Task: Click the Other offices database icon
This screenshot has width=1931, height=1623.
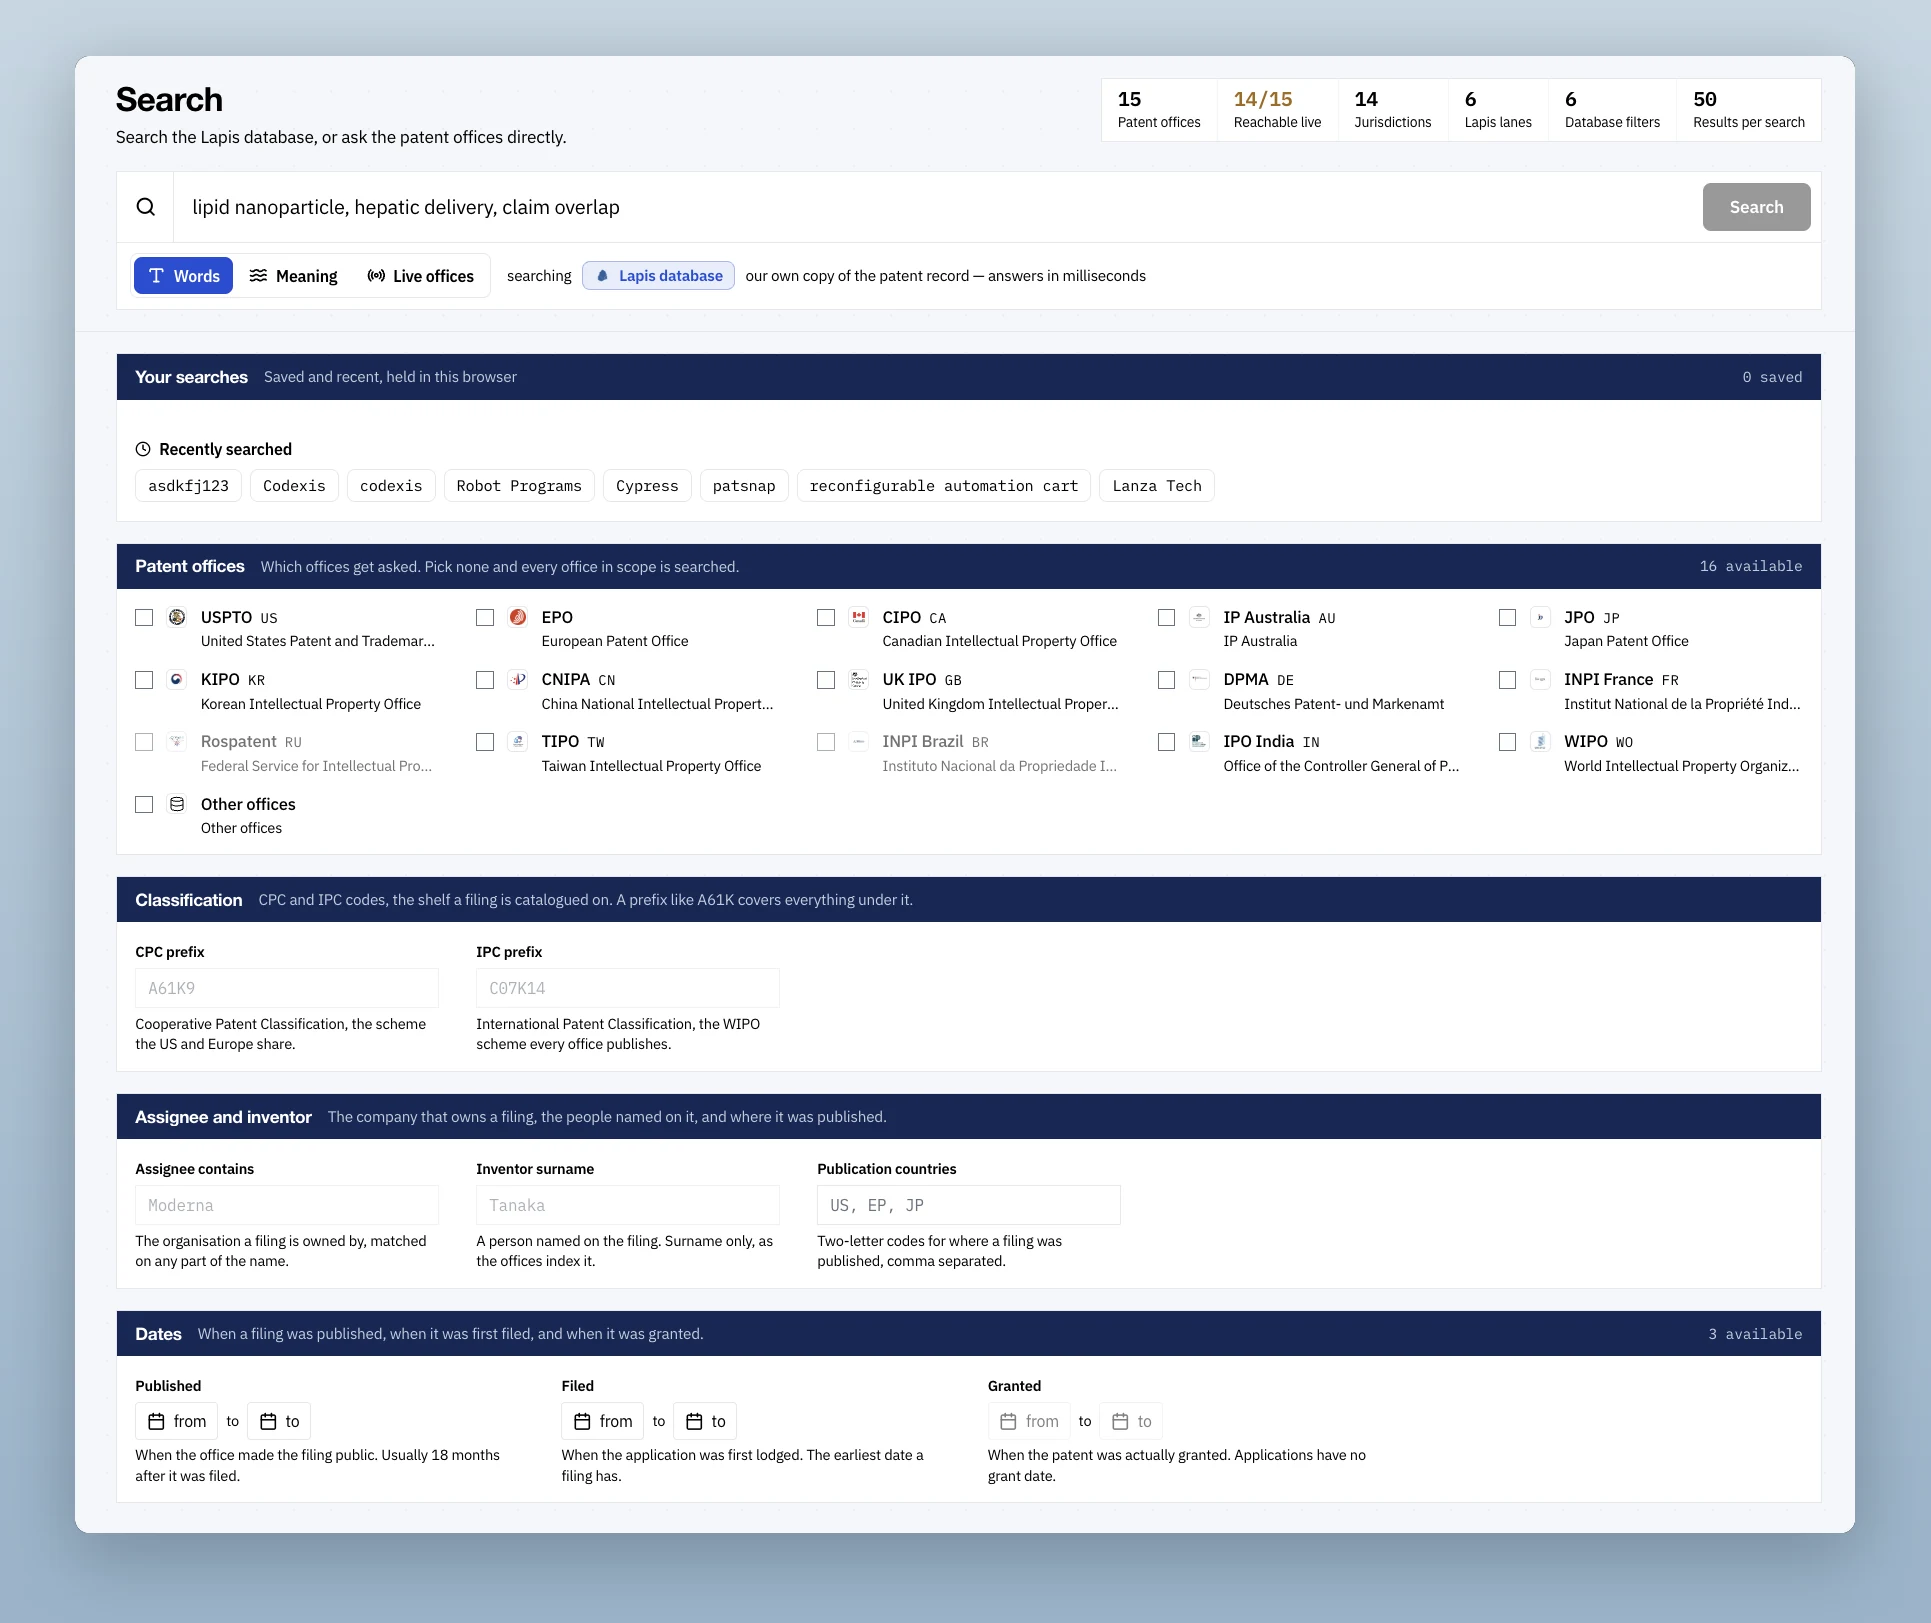Action: [x=177, y=804]
